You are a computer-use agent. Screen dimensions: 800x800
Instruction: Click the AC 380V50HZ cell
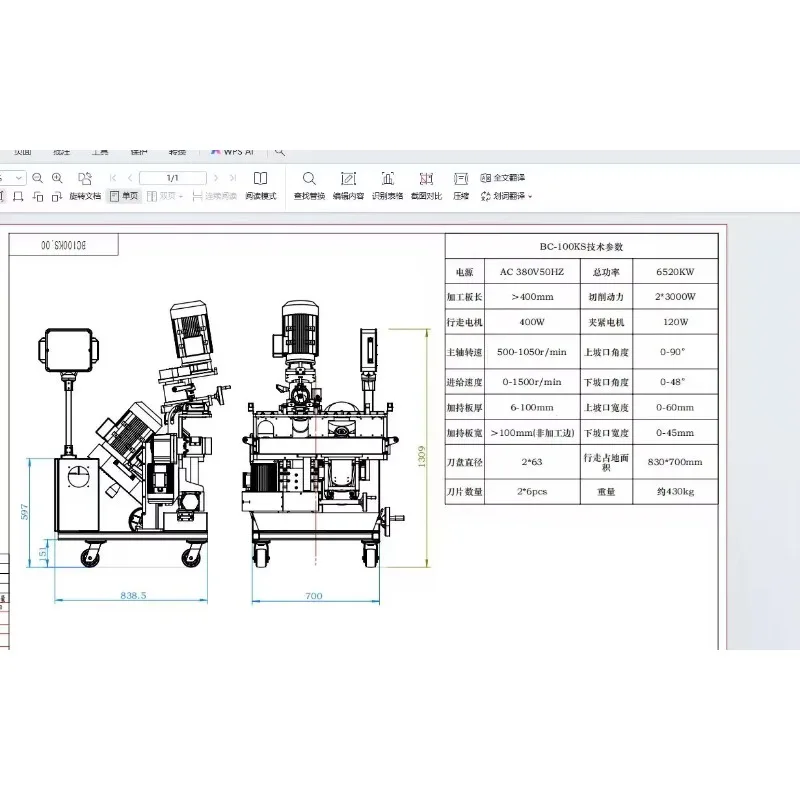(x=532, y=271)
